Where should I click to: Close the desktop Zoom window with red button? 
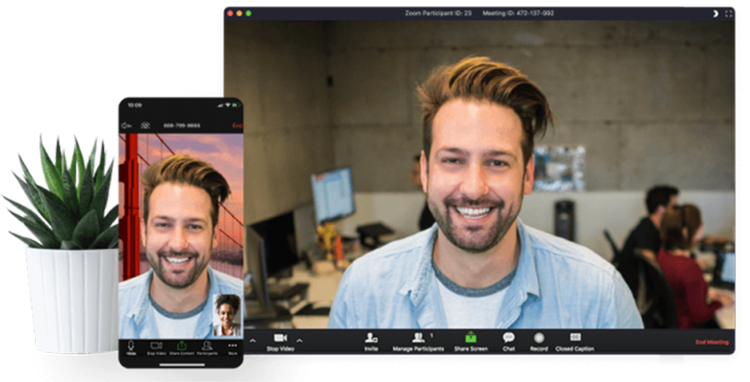click(x=230, y=13)
